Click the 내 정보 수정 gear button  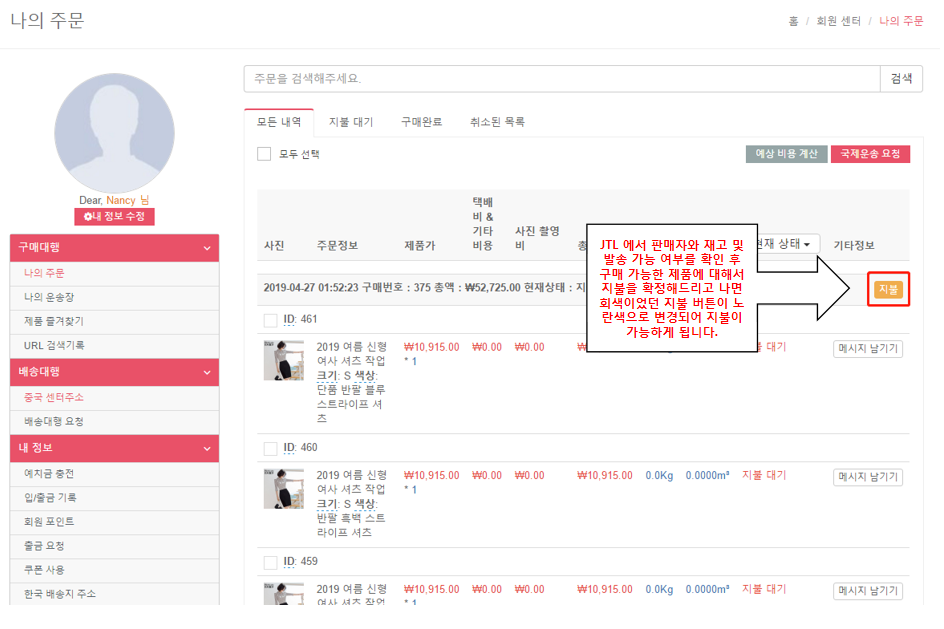click(114, 216)
